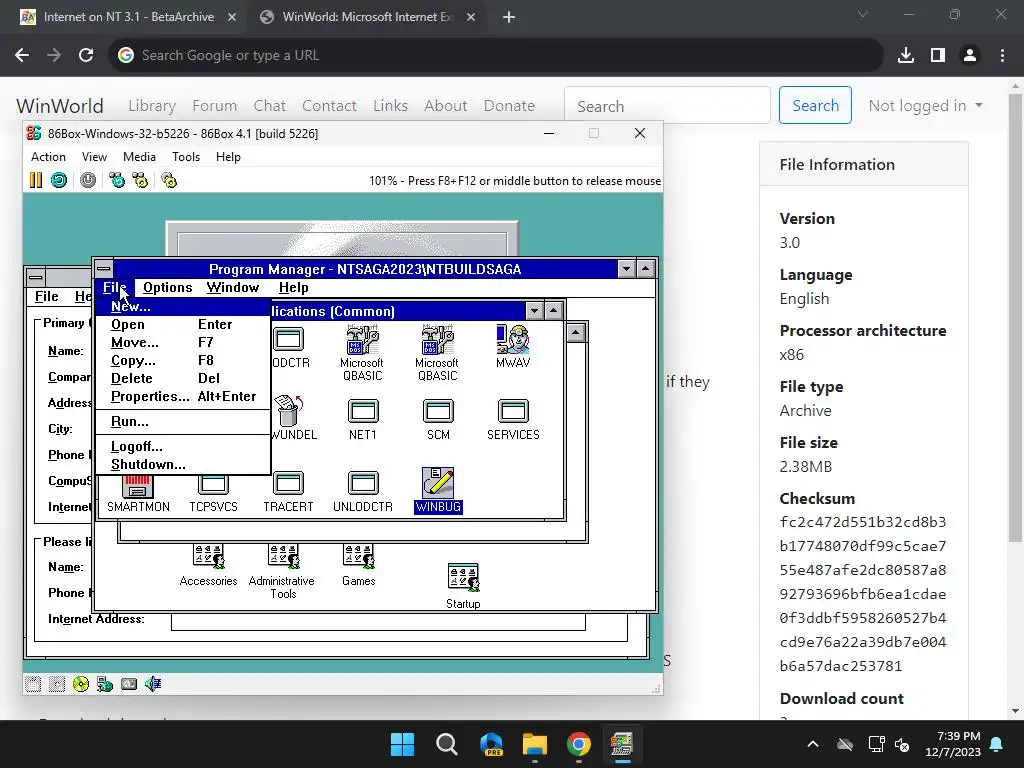Click the taskbar clock 7:39 PM

click(x=953, y=744)
